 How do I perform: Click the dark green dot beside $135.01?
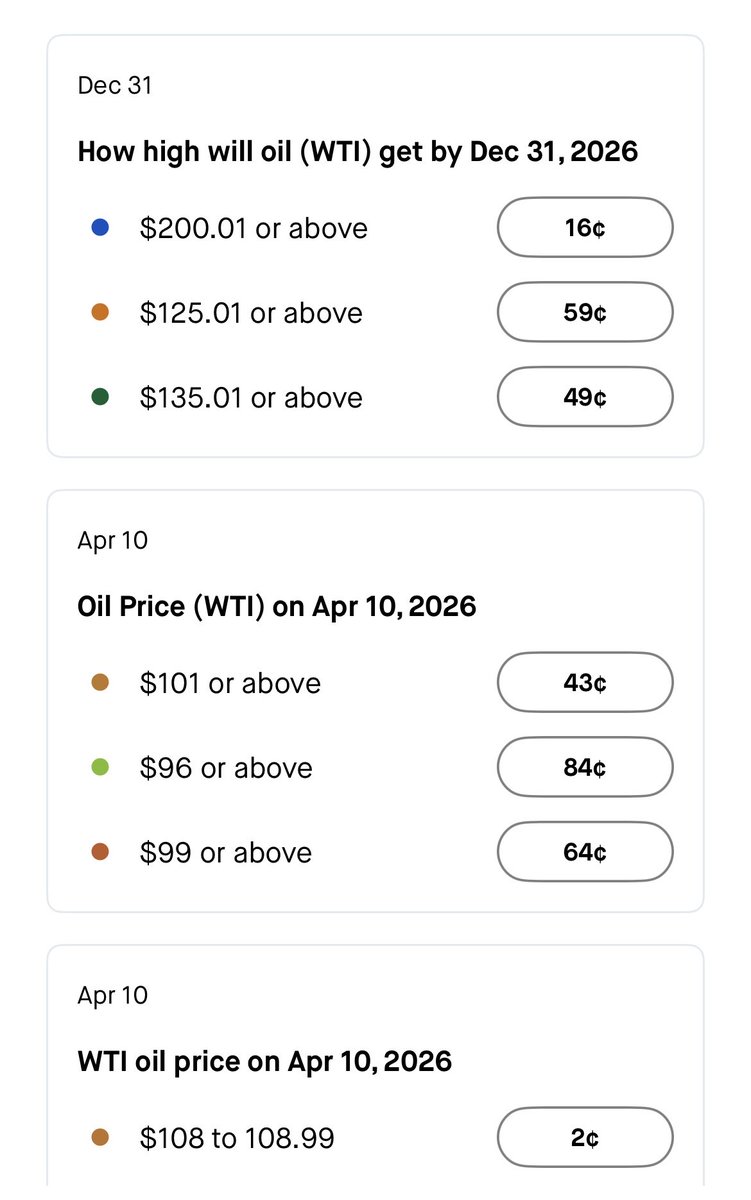(x=100, y=398)
